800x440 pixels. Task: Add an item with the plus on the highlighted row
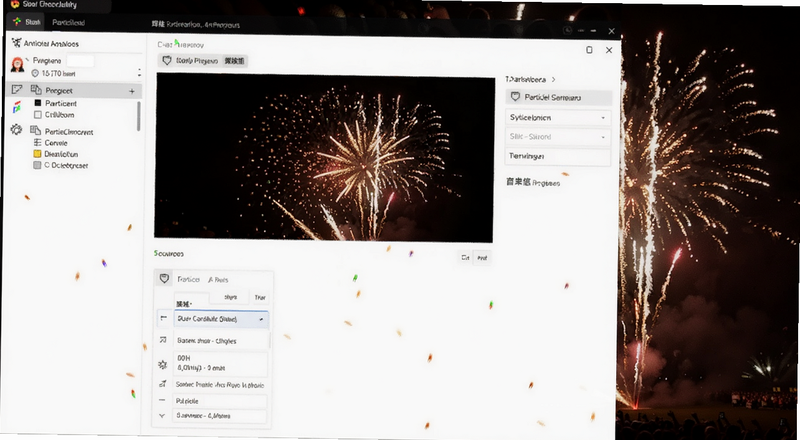132,91
